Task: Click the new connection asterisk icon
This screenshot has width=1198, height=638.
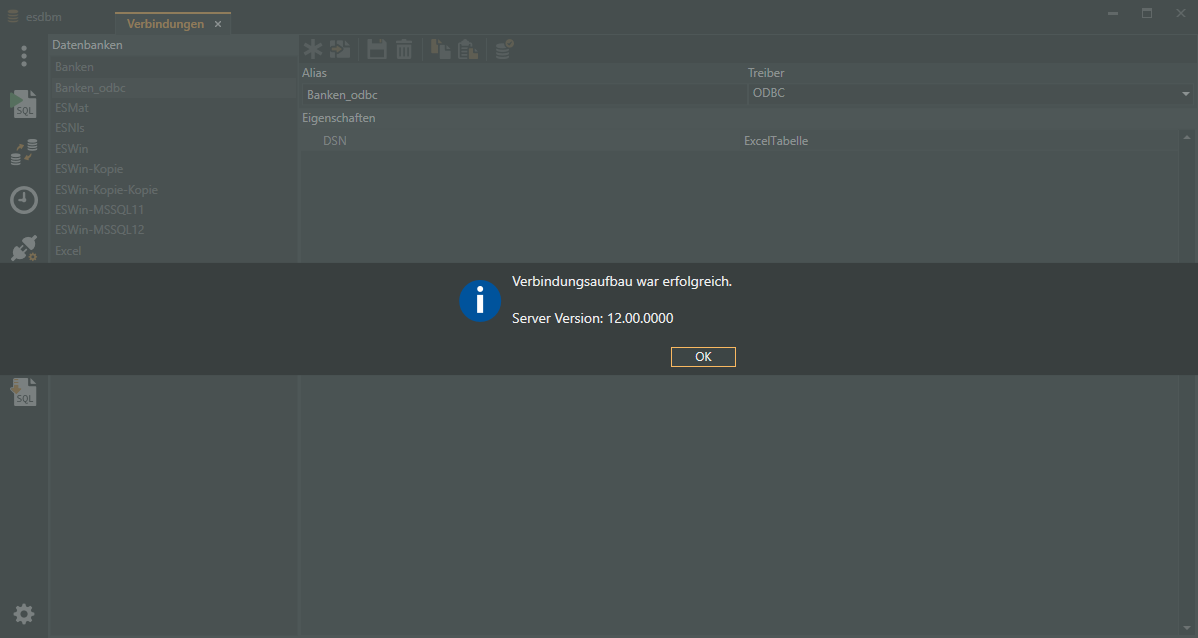Action: pos(314,49)
